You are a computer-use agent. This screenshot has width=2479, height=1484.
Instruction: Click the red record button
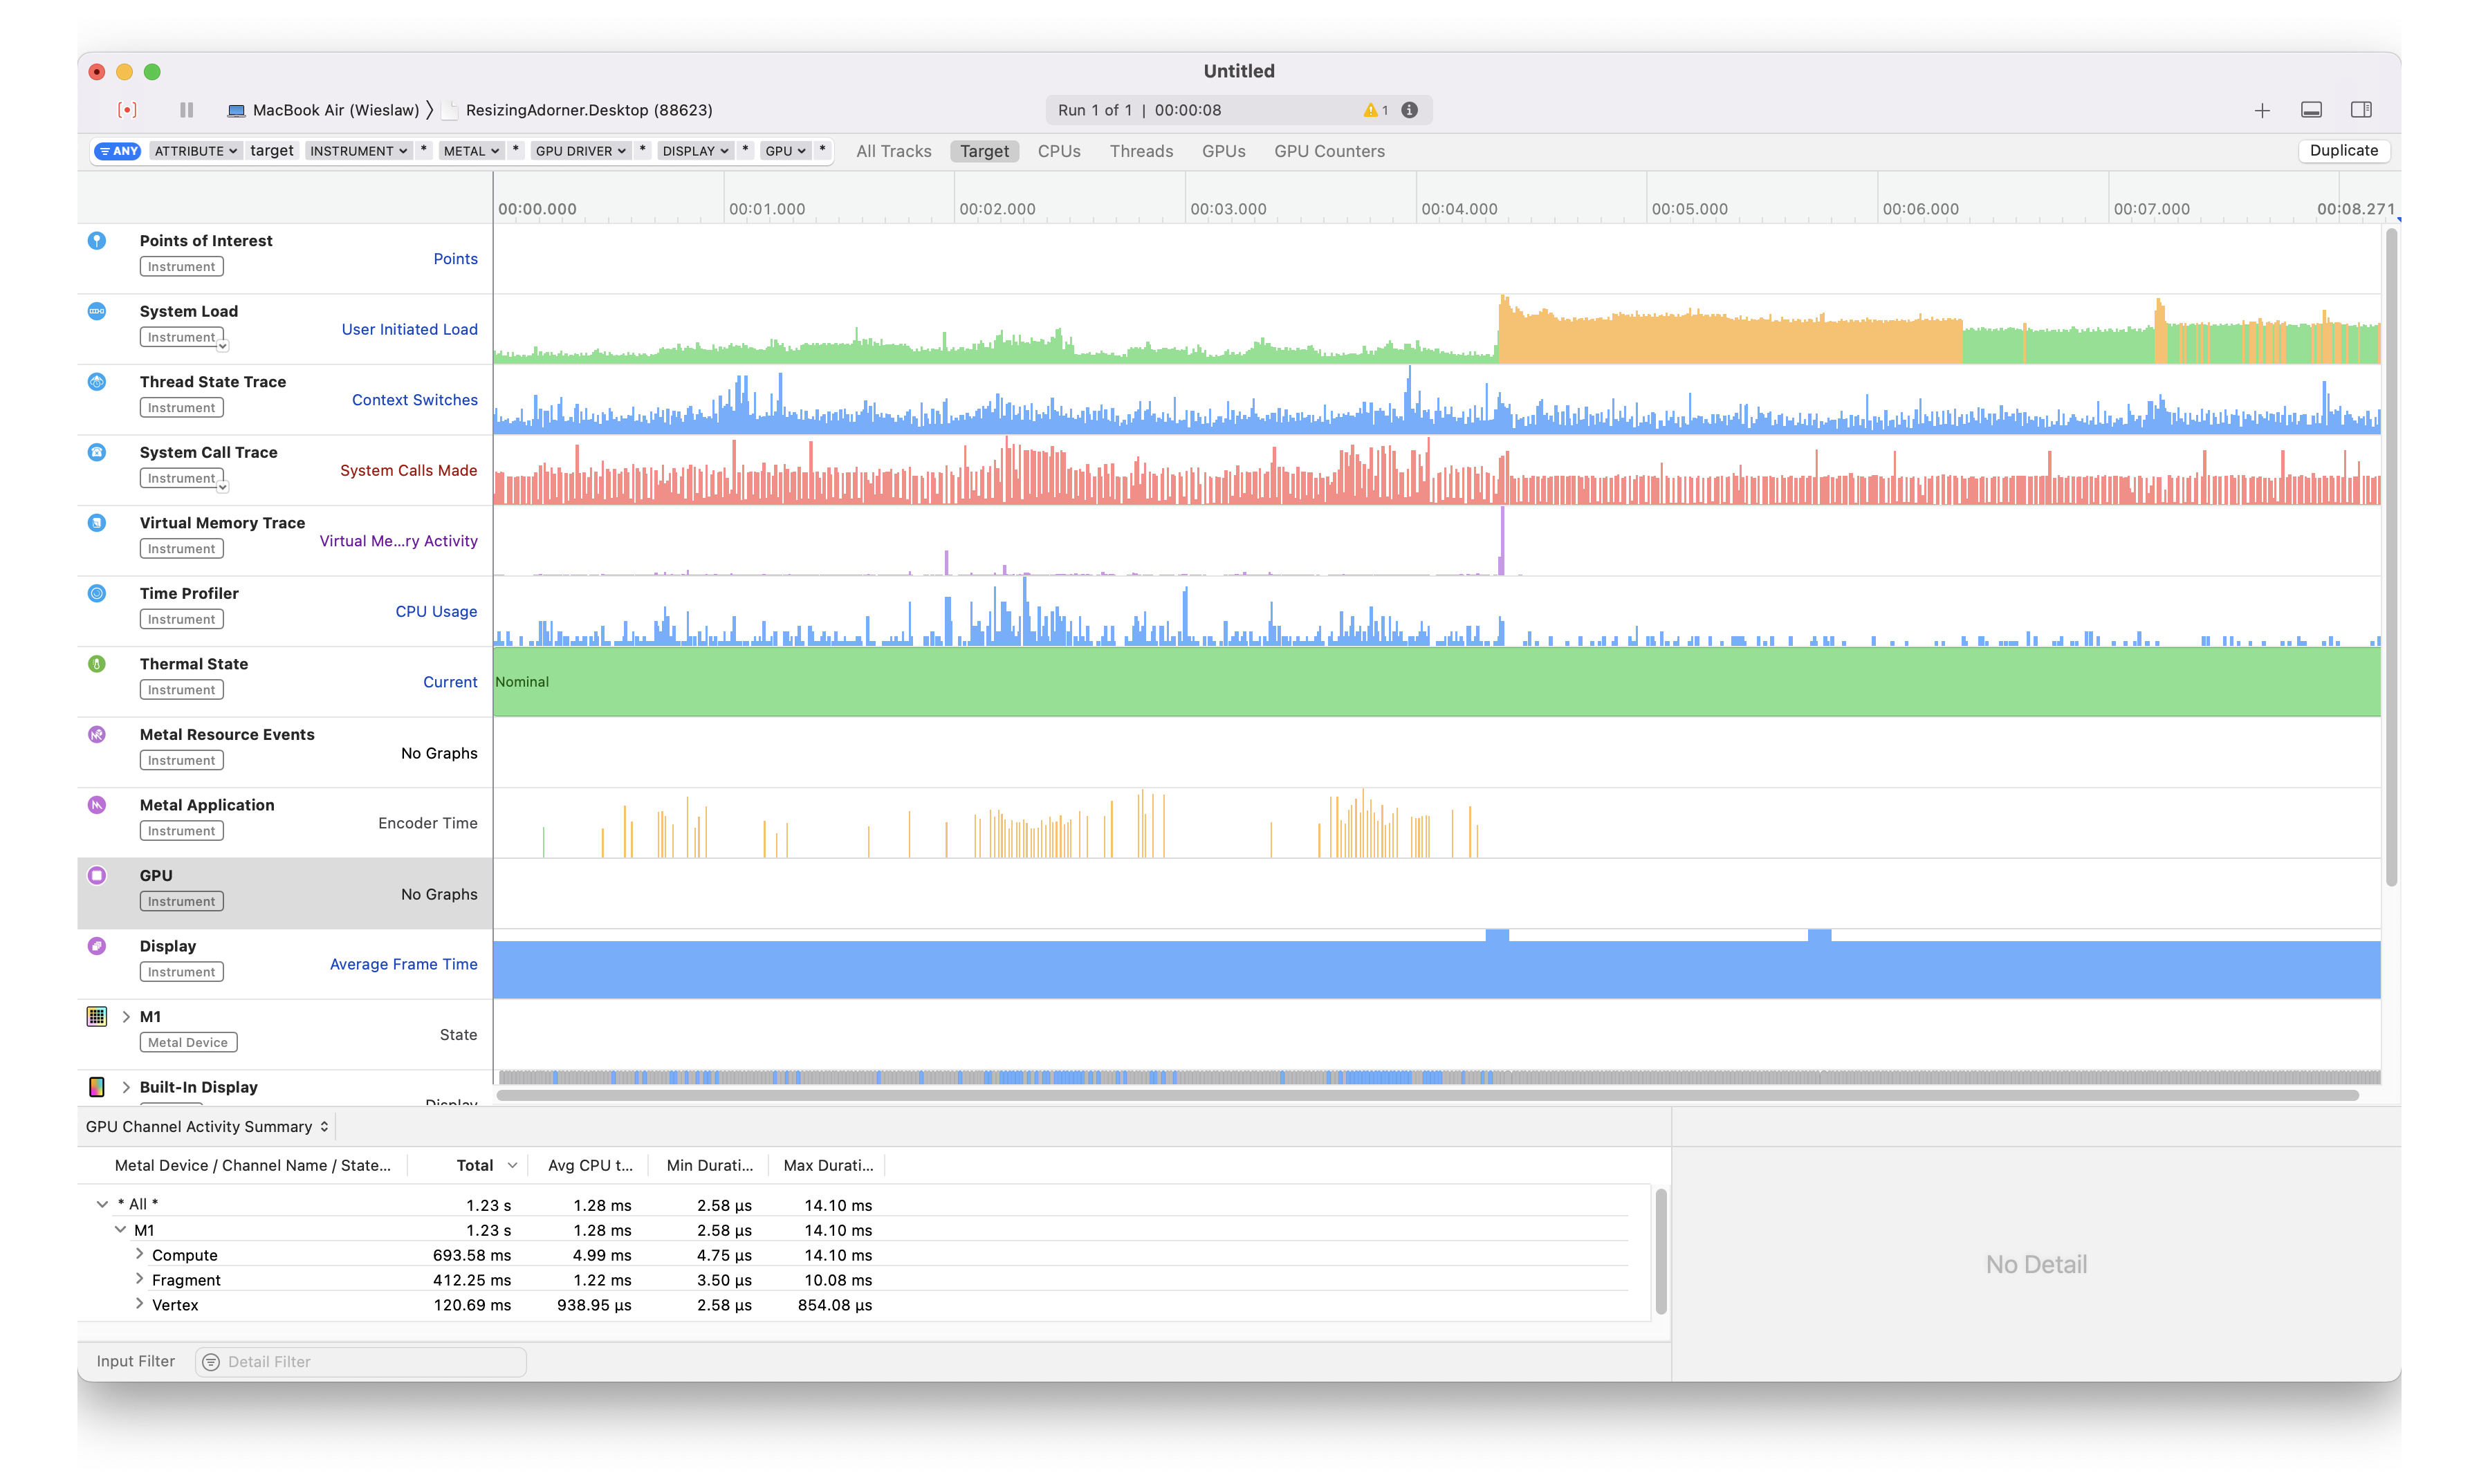point(127,110)
